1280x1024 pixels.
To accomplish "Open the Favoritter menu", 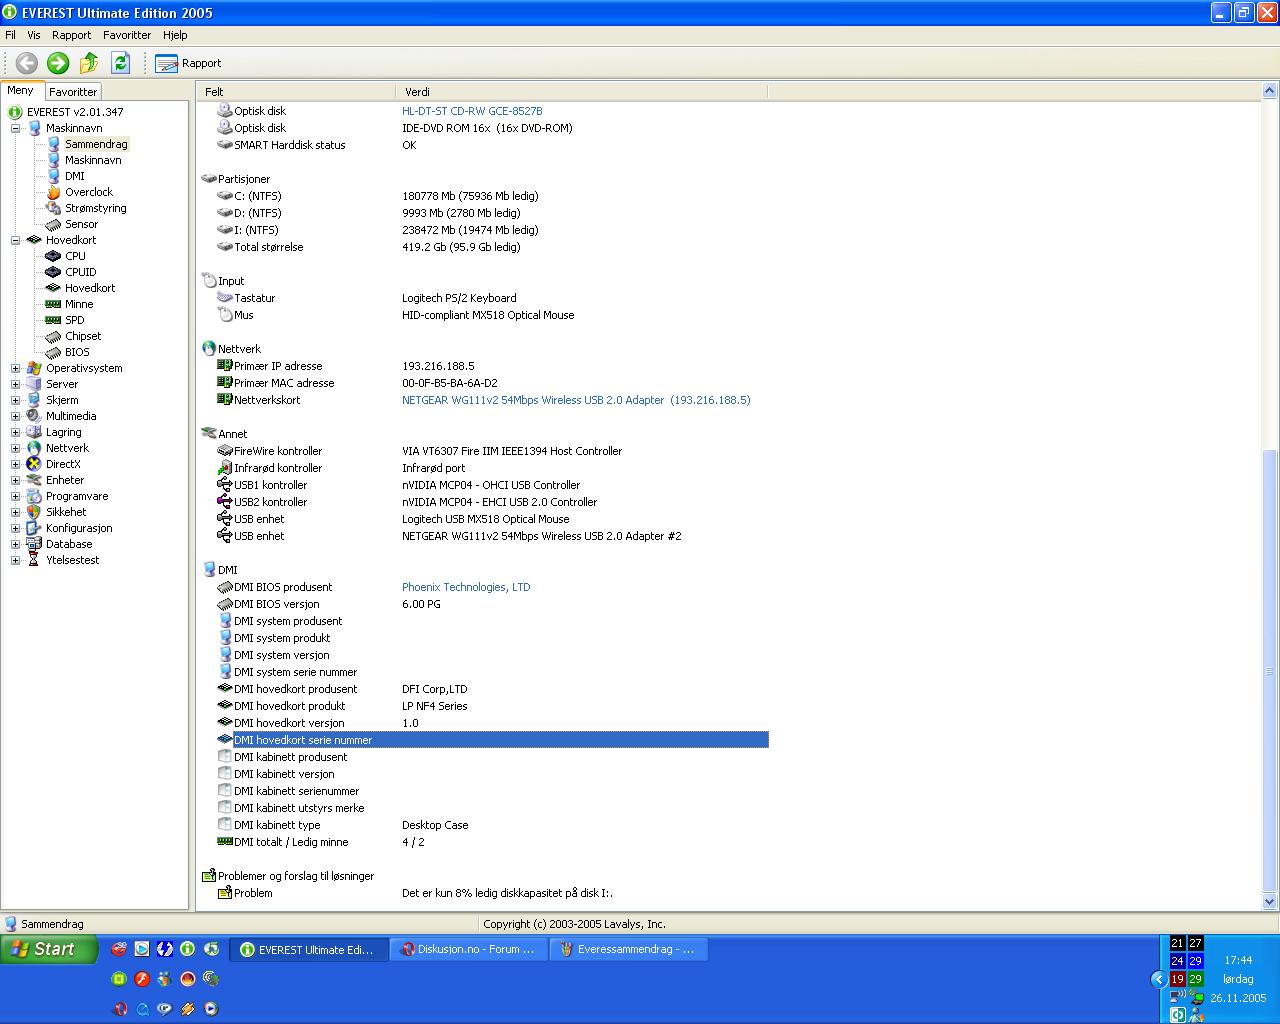I will click(x=127, y=35).
